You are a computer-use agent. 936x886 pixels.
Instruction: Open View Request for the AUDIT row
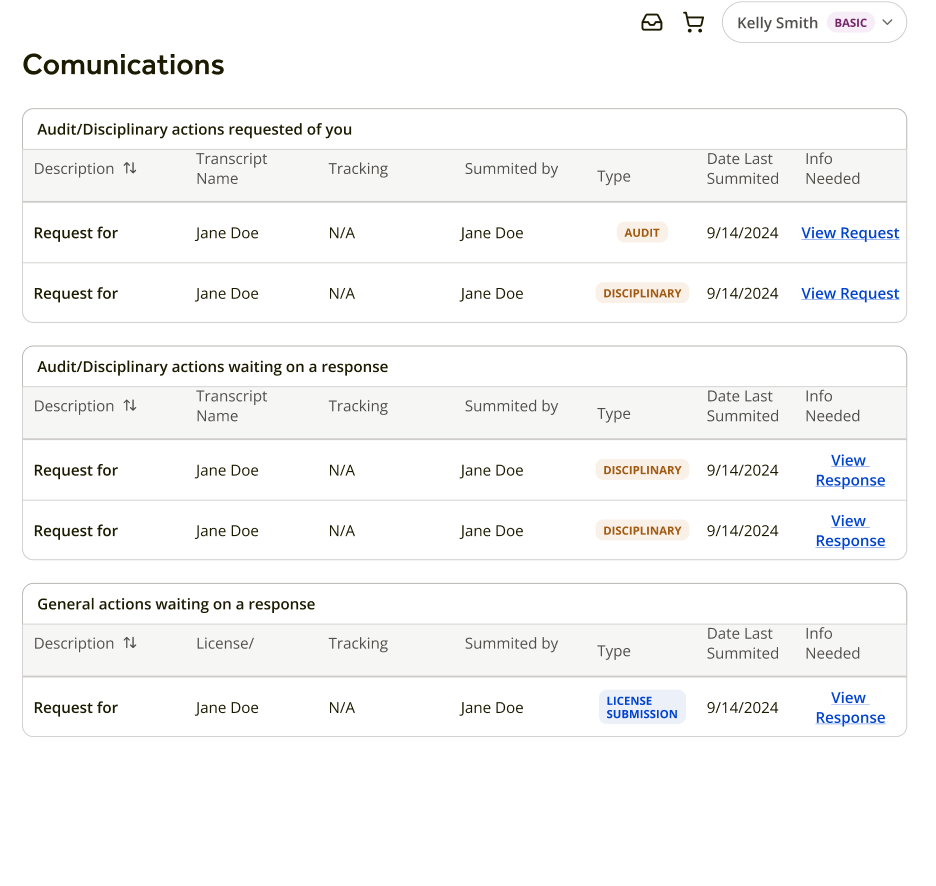tap(850, 233)
